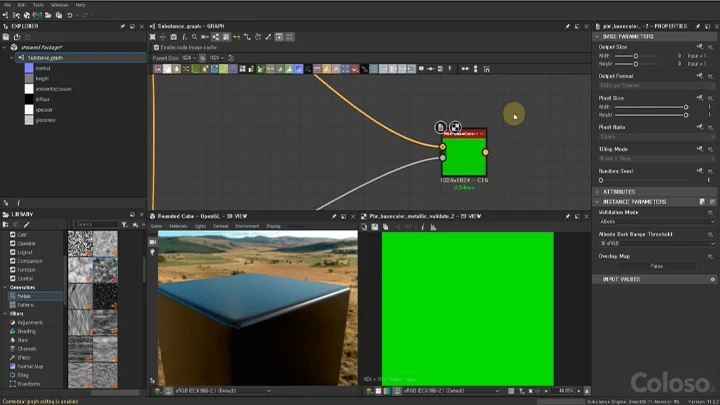
Task: Add a comment from the node toolbar
Action: [421, 69]
